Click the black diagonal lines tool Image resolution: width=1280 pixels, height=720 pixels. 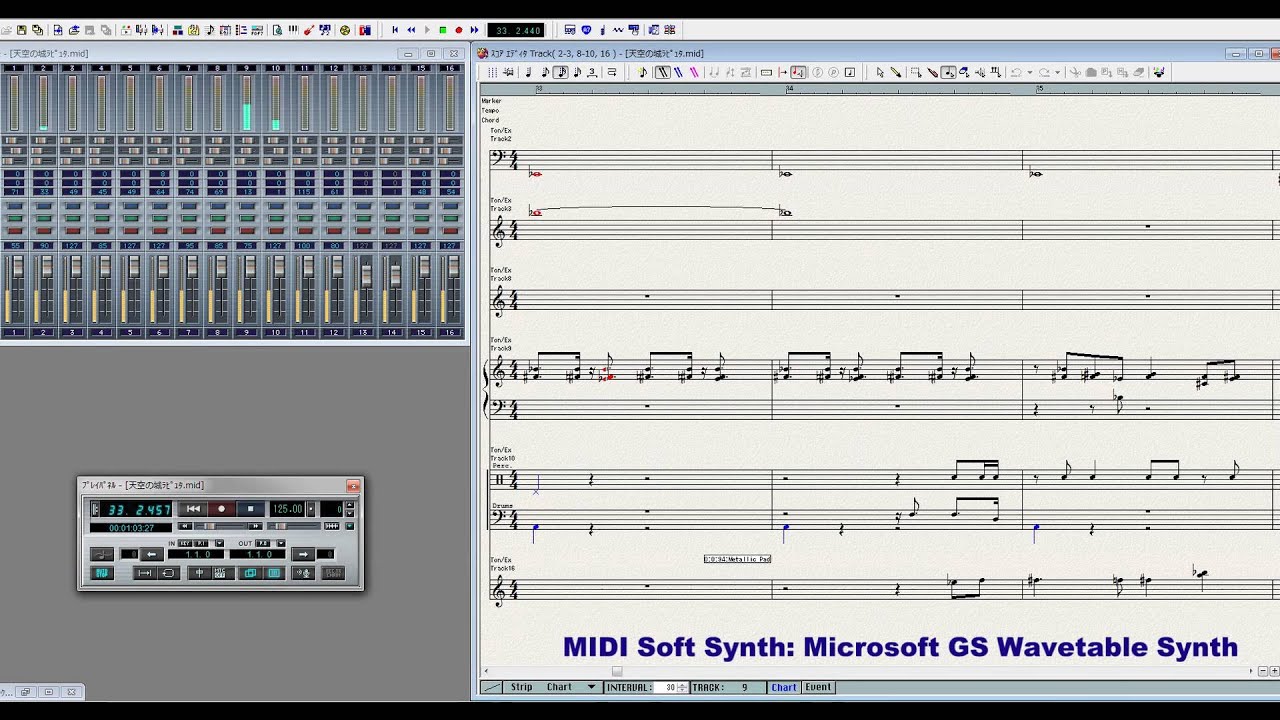(x=663, y=72)
